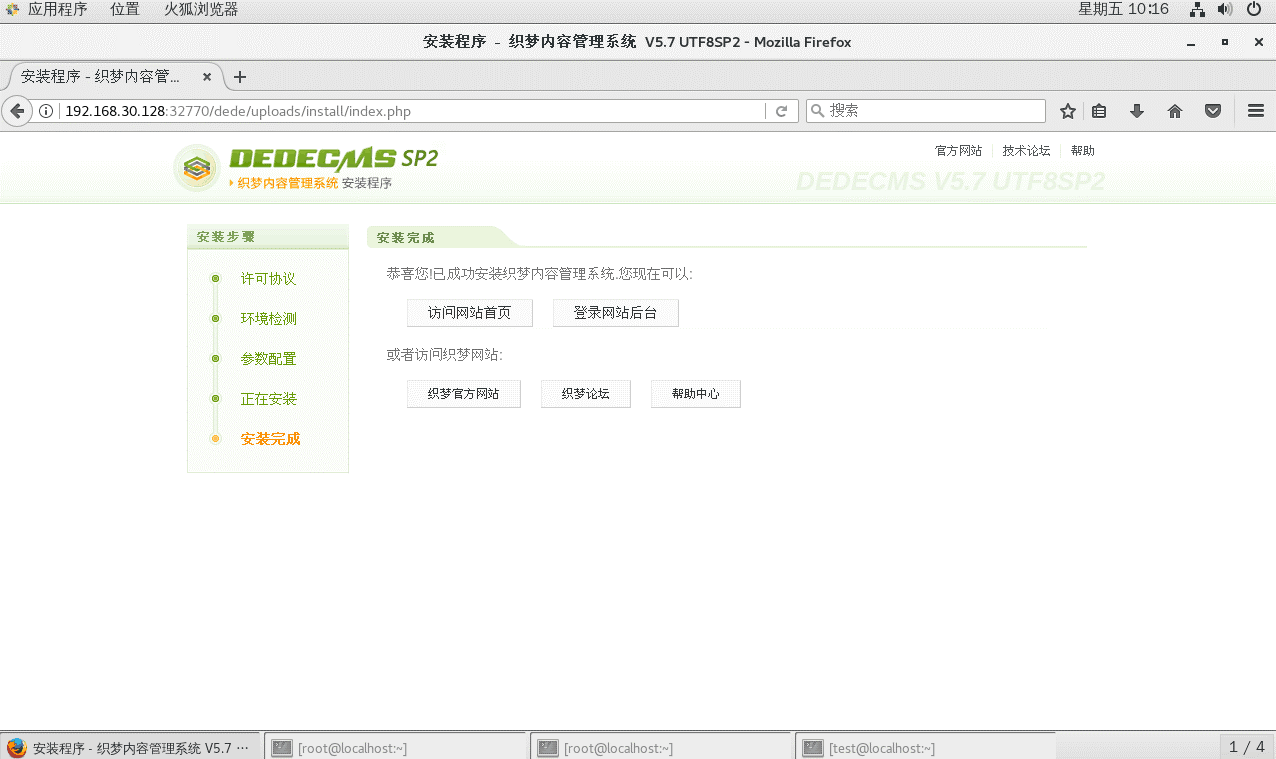Reload the page with the refresh icon

(x=782, y=111)
